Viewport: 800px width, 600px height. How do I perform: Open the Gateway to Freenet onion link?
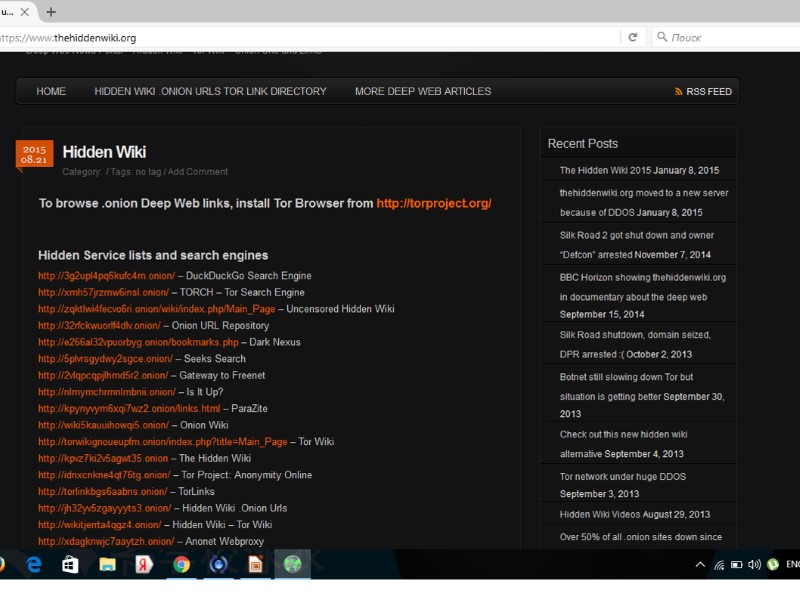point(103,376)
